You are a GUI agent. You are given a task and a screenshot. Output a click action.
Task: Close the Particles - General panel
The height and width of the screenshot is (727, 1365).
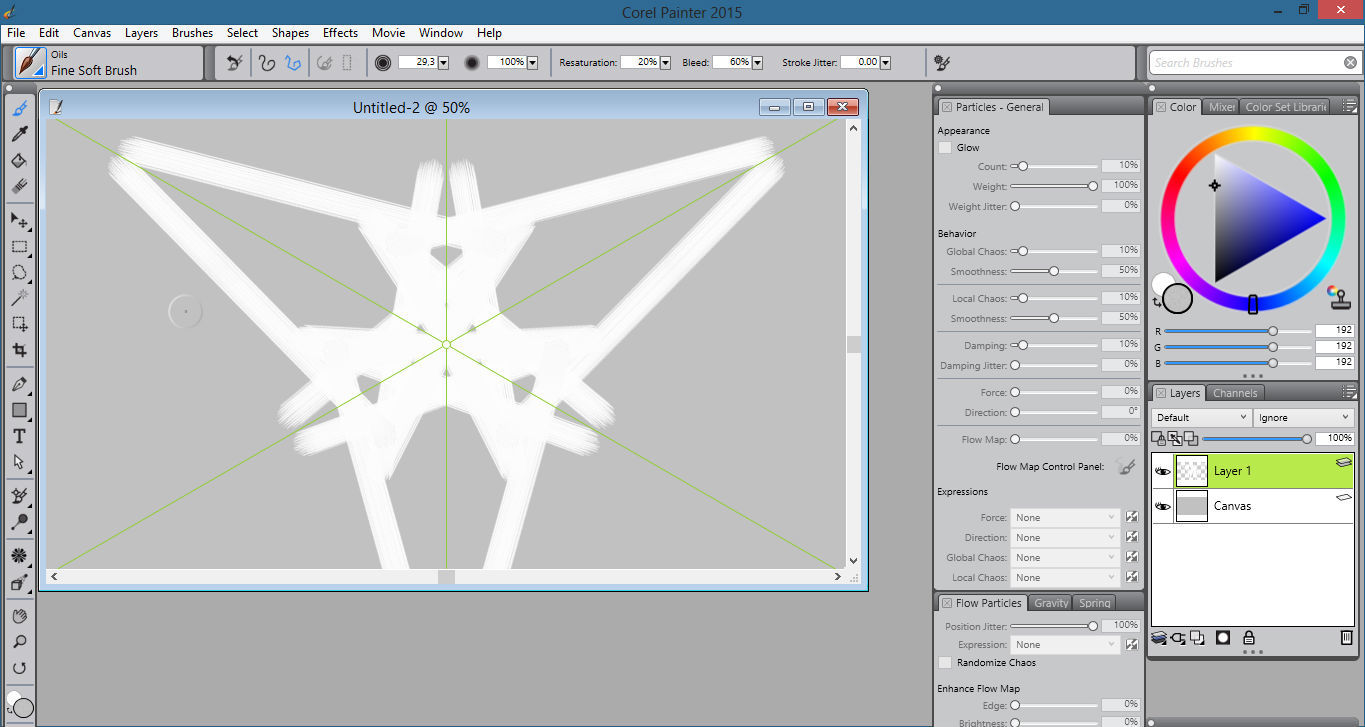pos(946,107)
